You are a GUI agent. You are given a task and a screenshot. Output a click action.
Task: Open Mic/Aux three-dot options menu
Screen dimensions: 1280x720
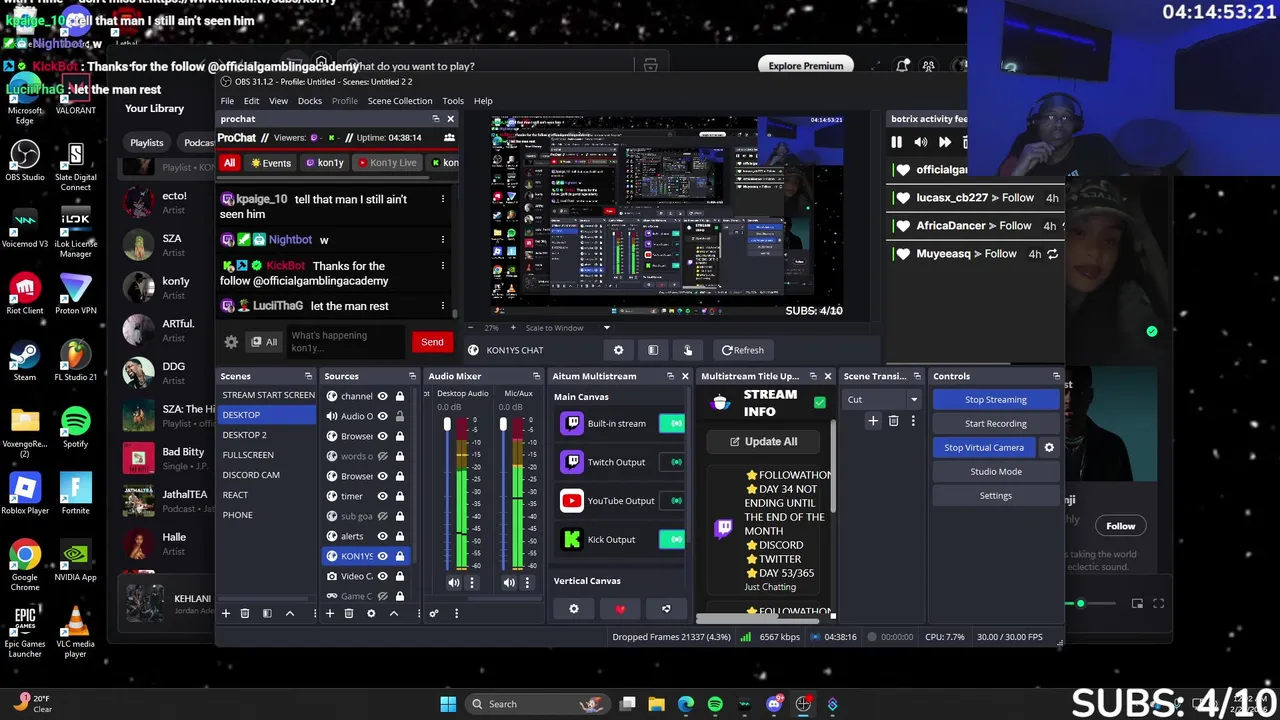point(527,582)
